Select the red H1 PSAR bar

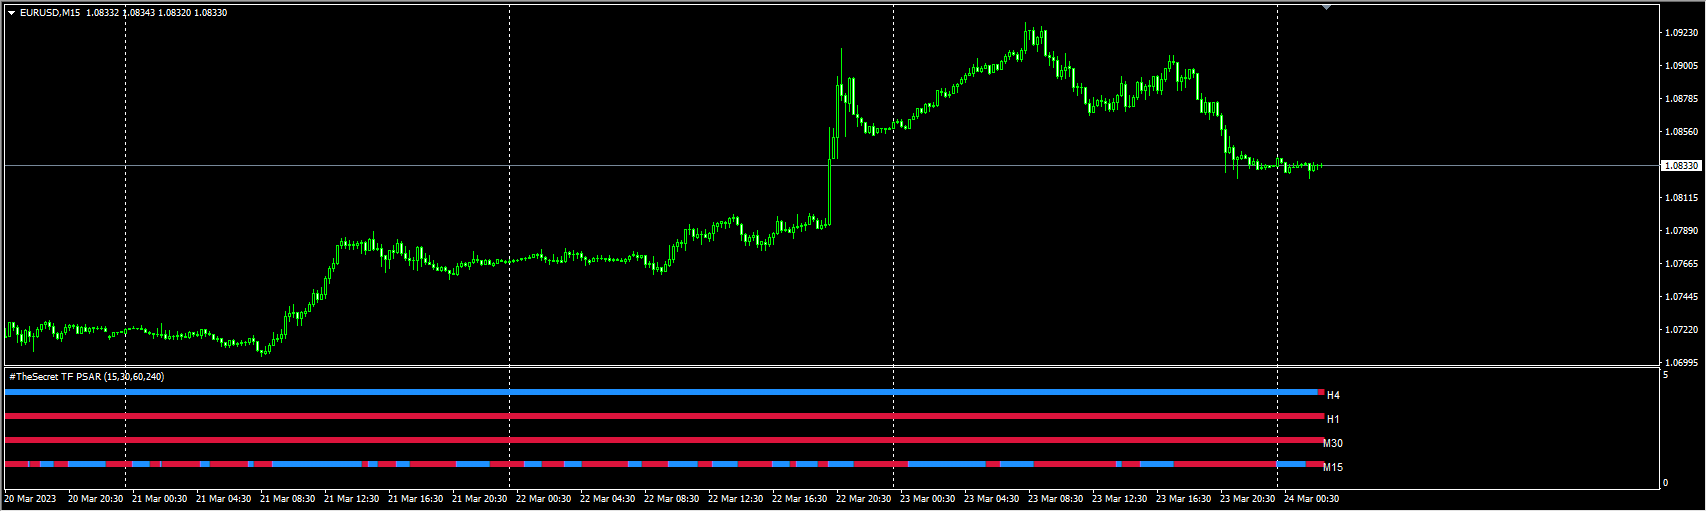point(664,416)
